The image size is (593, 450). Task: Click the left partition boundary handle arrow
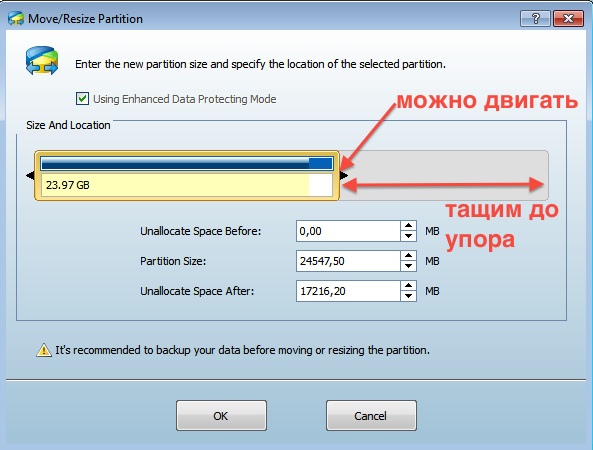point(30,175)
